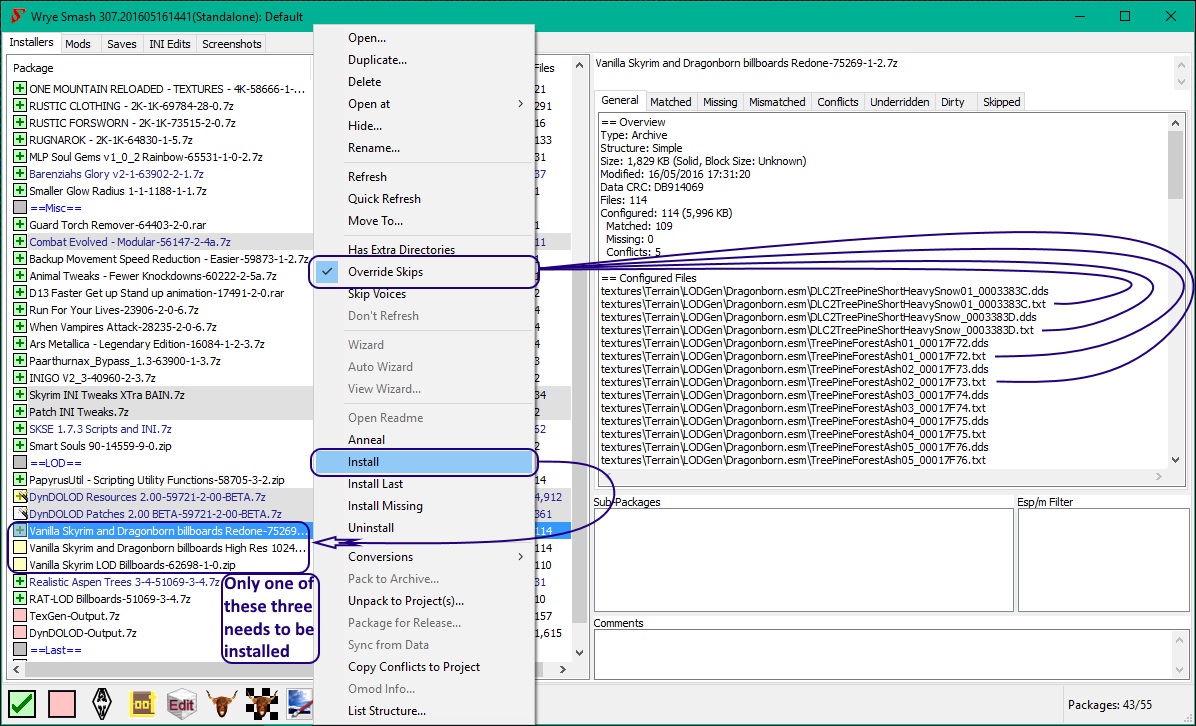Show the Mismatched files tab
Image resolution: width=1196 pixels, height=726 pixels.
pyautogui.click(x=776, y=101)
